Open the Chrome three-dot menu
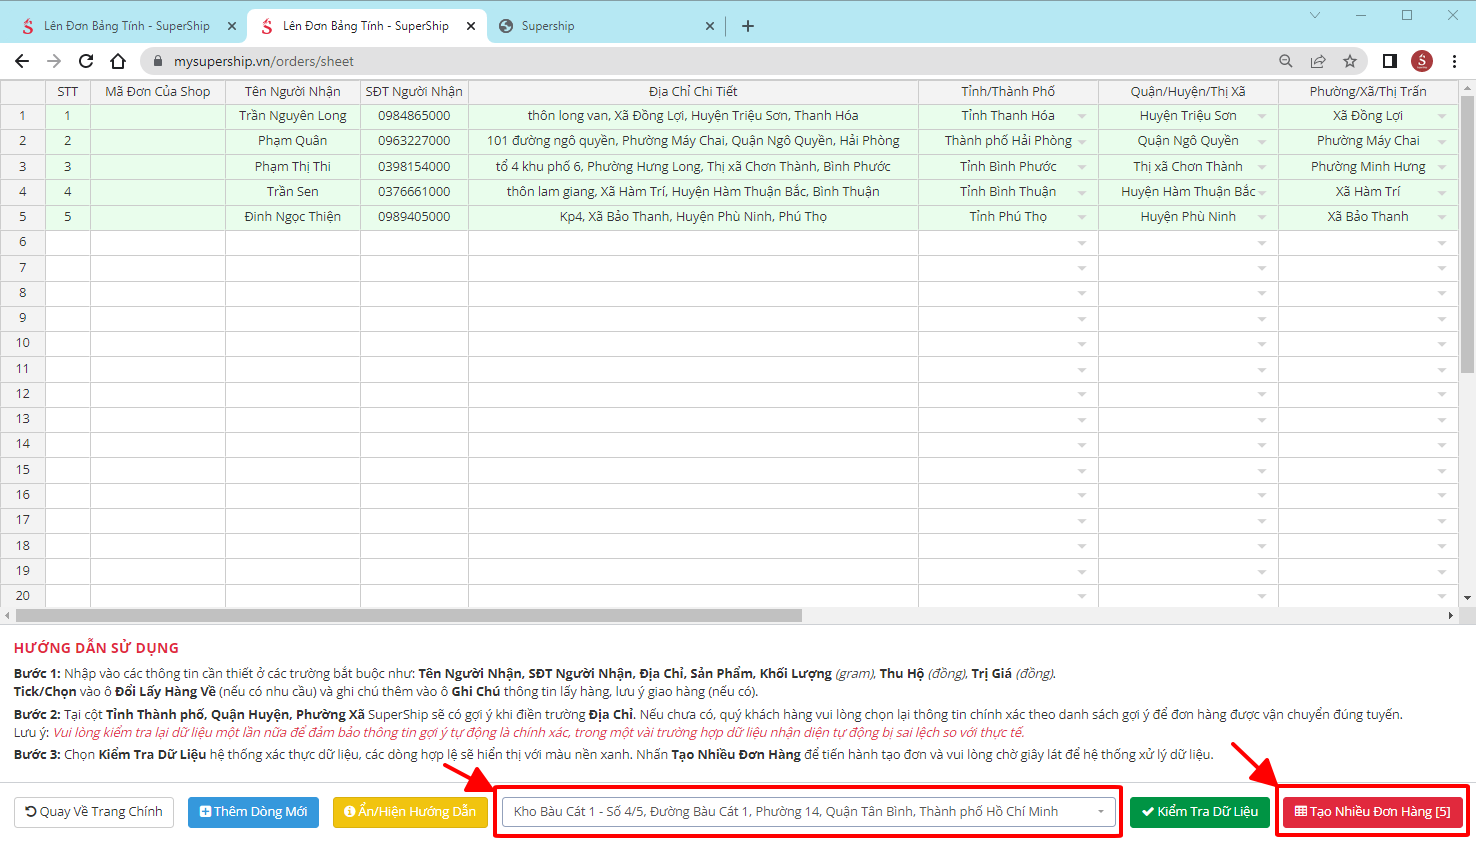This screenshot has height=841, width=1476. pyautogui.click(x=1455, y=61)
